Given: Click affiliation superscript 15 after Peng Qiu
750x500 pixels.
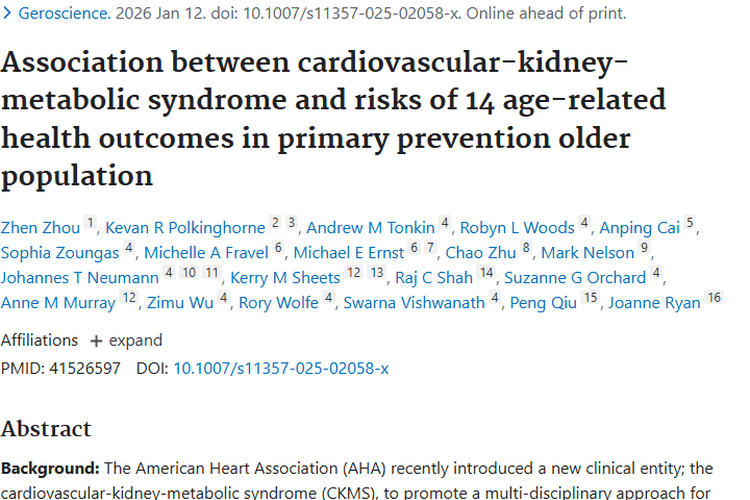Looking at the screenshot, I should pos(591,298).
